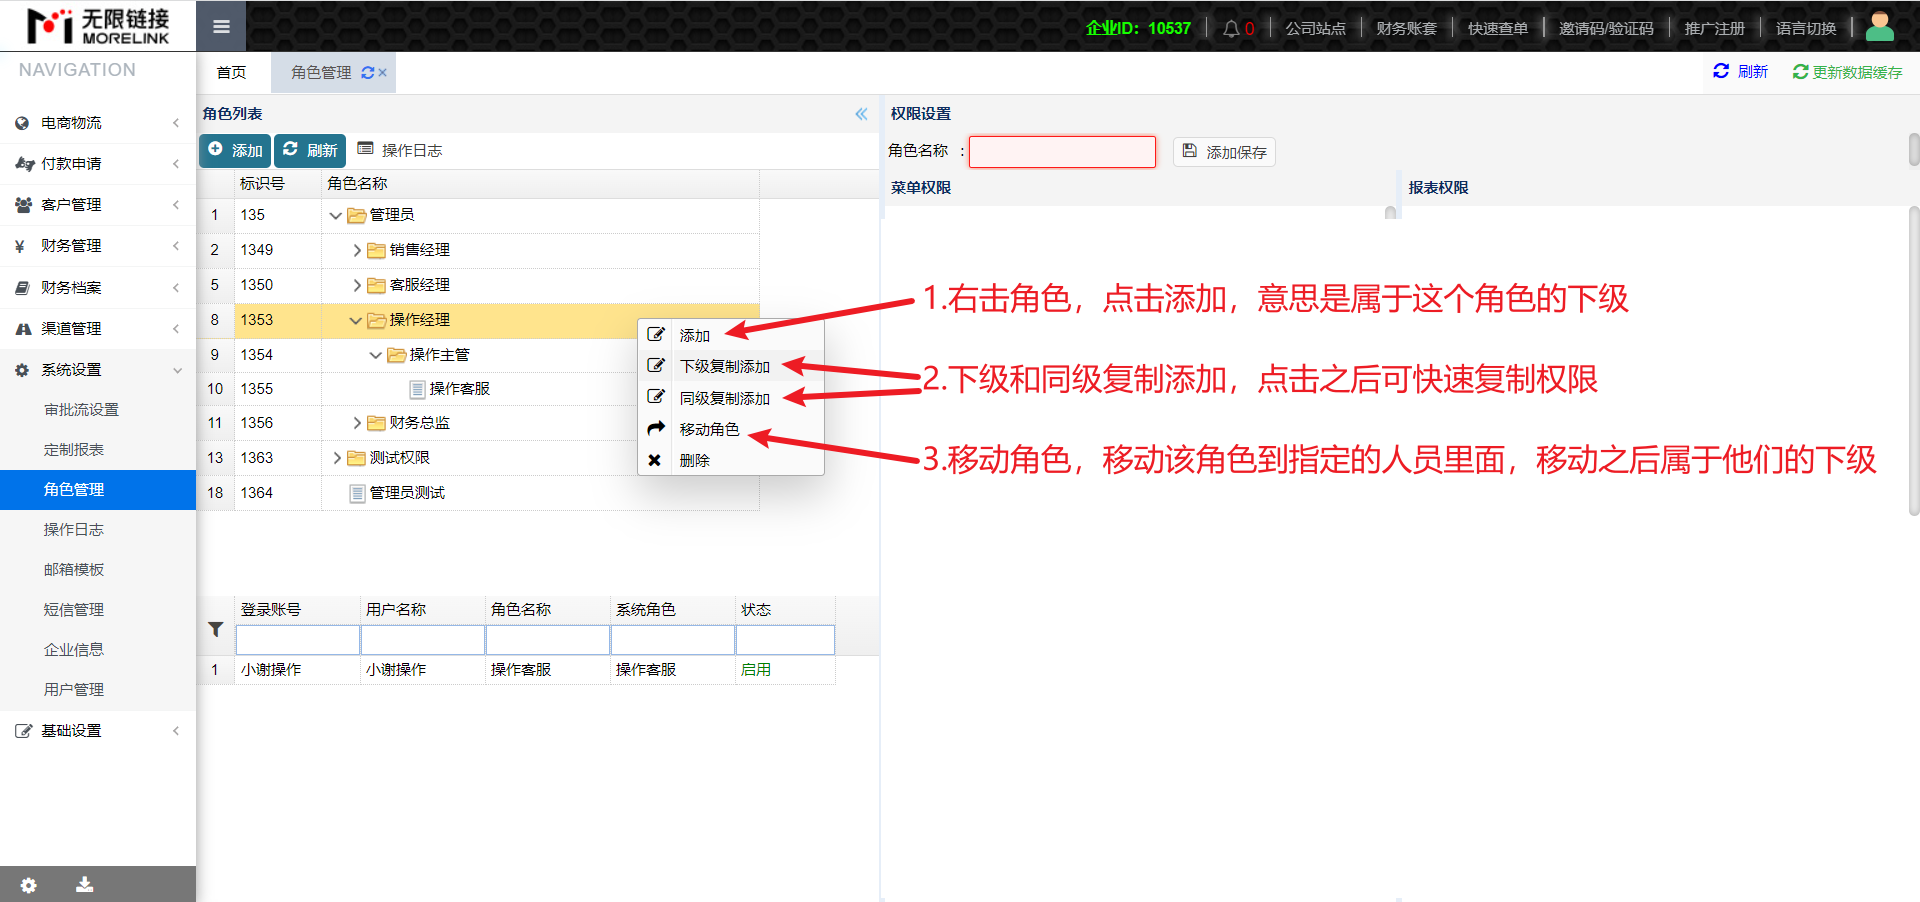Click the top-right 刷新 link
1920x902 pixels.
tap(1740, 72)
